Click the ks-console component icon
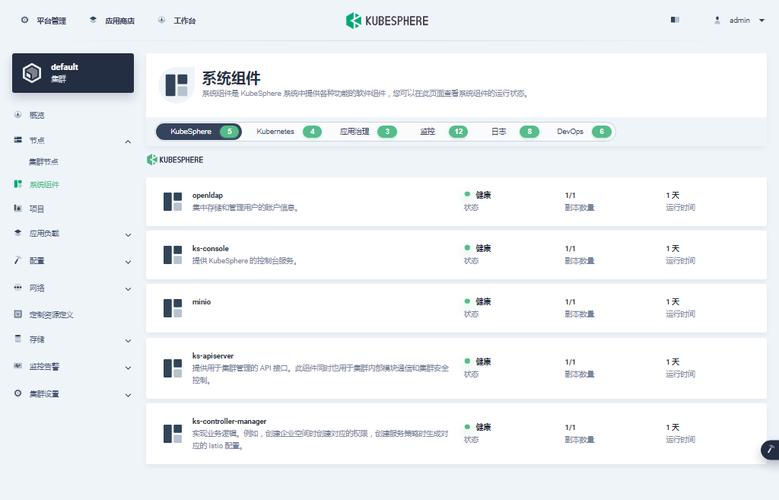779x500 pixels. 173,255
